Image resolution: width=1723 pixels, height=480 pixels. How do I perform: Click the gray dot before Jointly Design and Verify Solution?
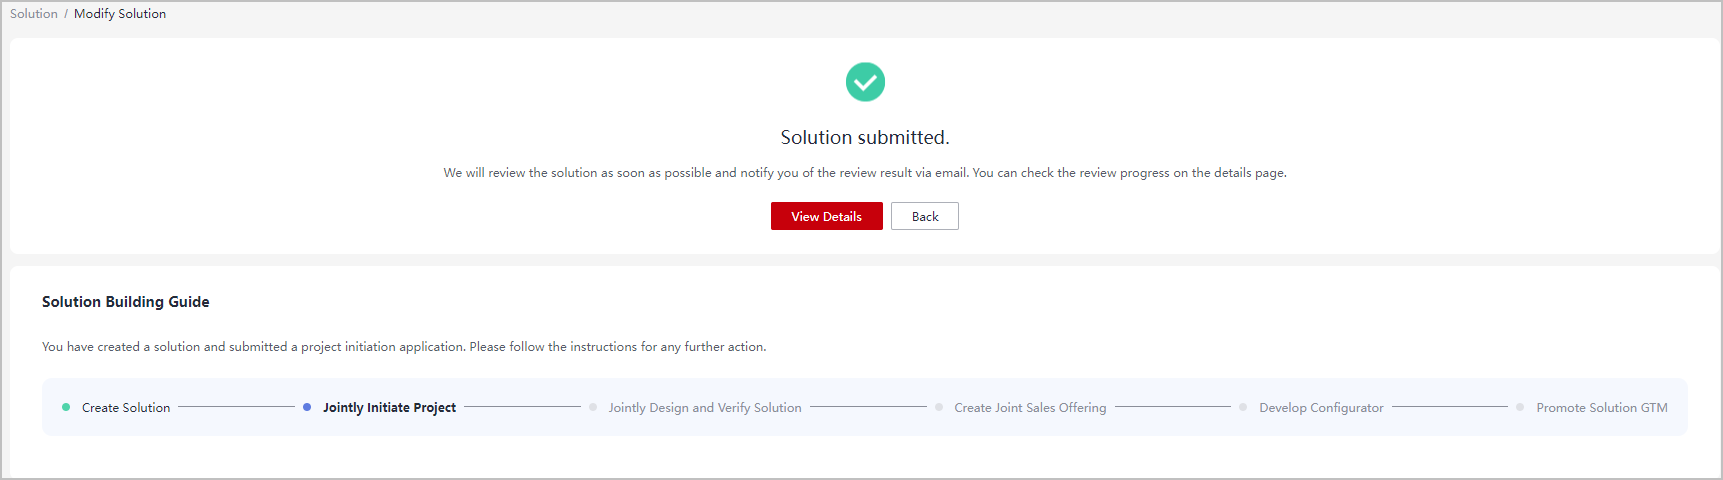click(593, 407)
